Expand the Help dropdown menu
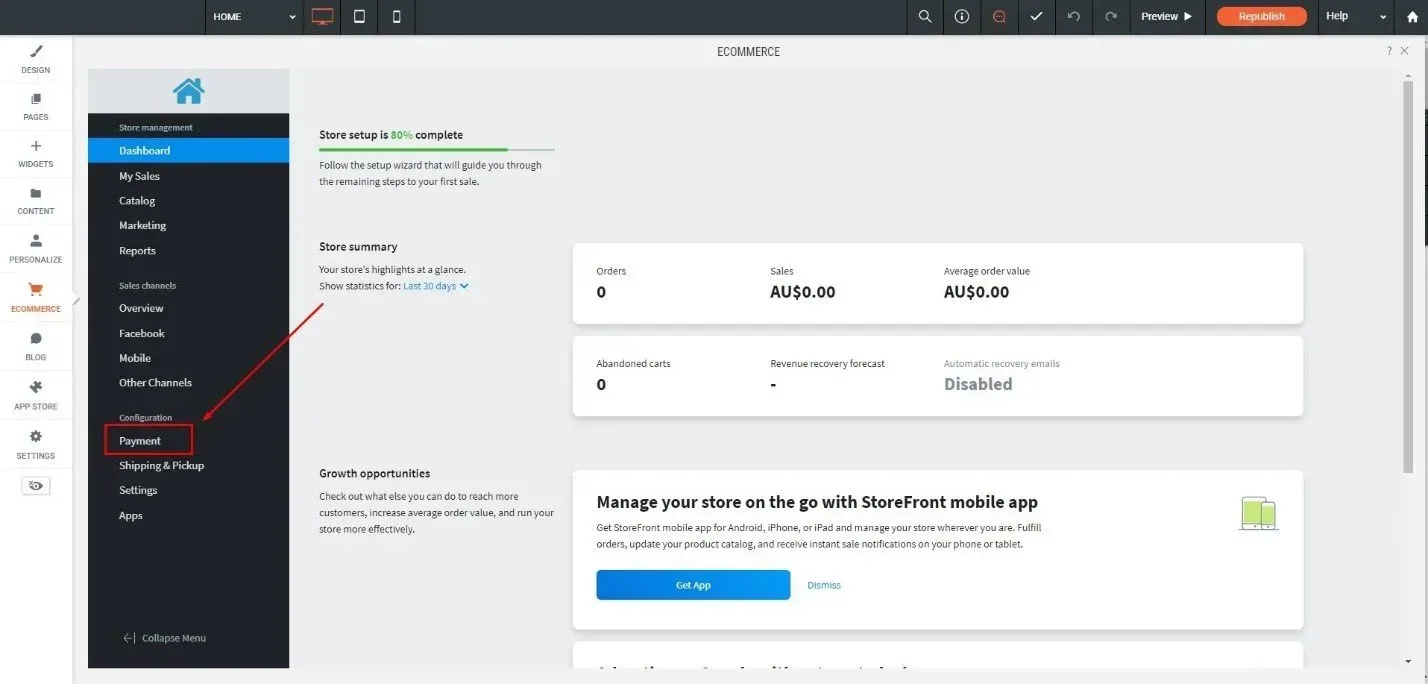1428x684 pixels. coord(1356,17)
